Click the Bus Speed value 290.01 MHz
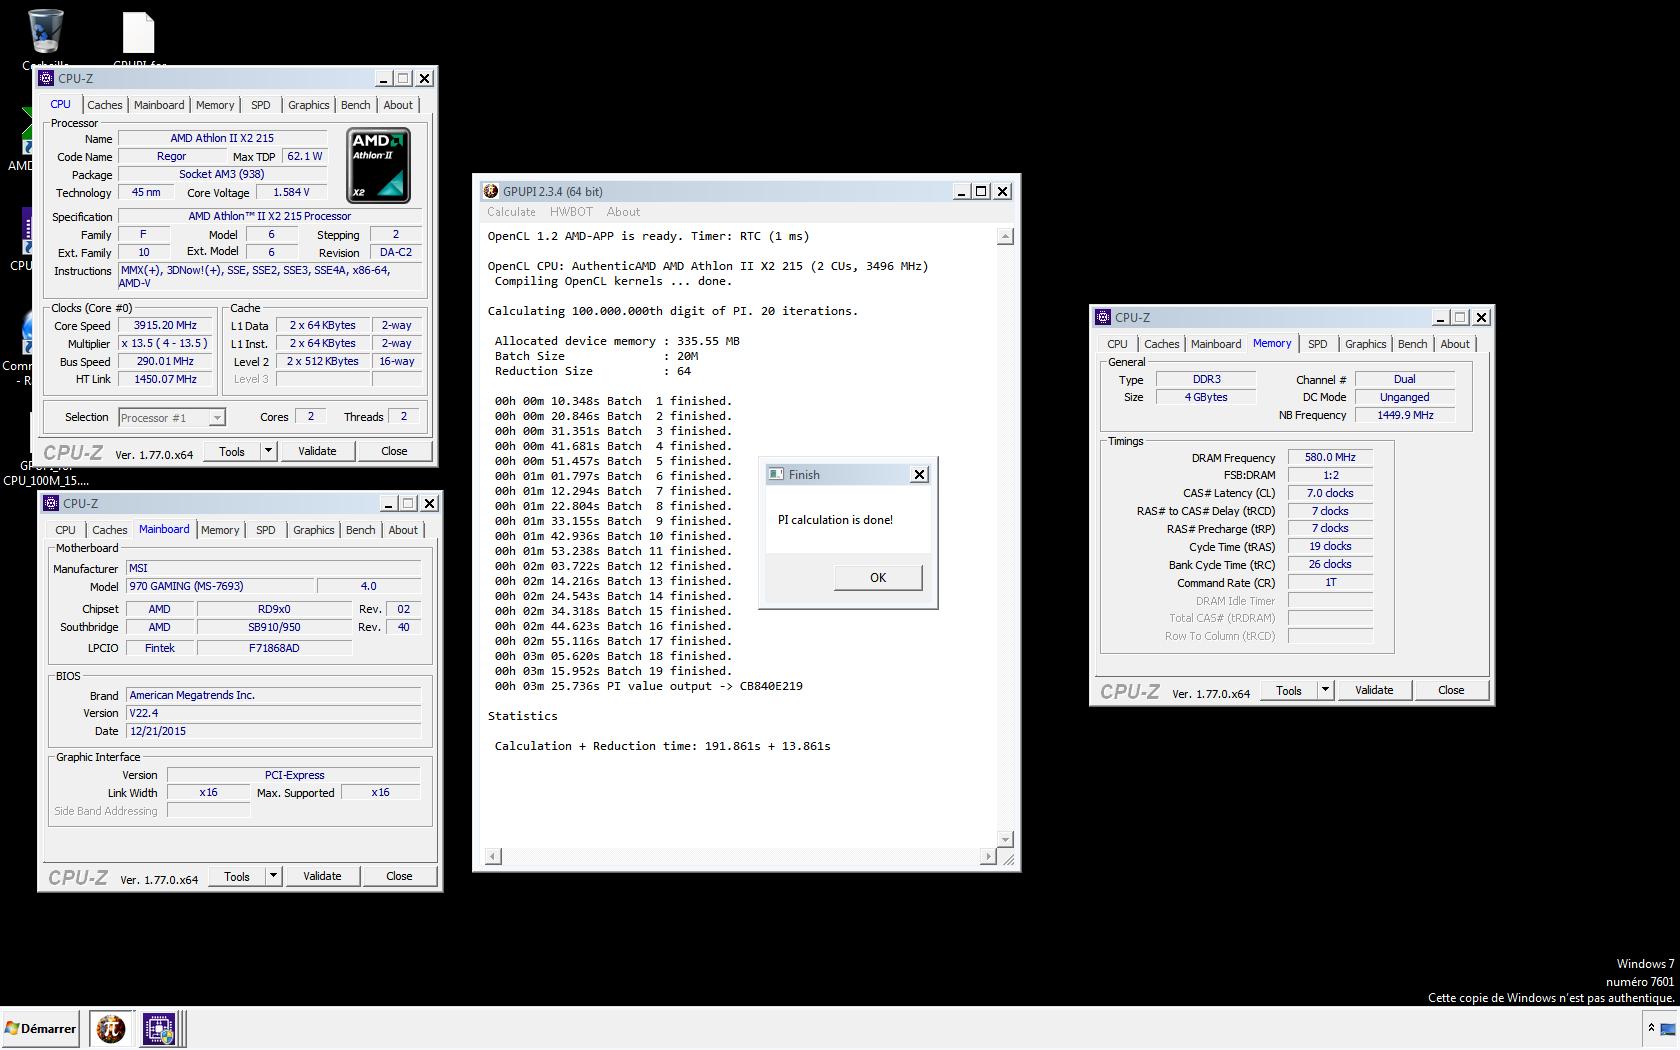The image size is (1680, 1050). pos(166,361)
